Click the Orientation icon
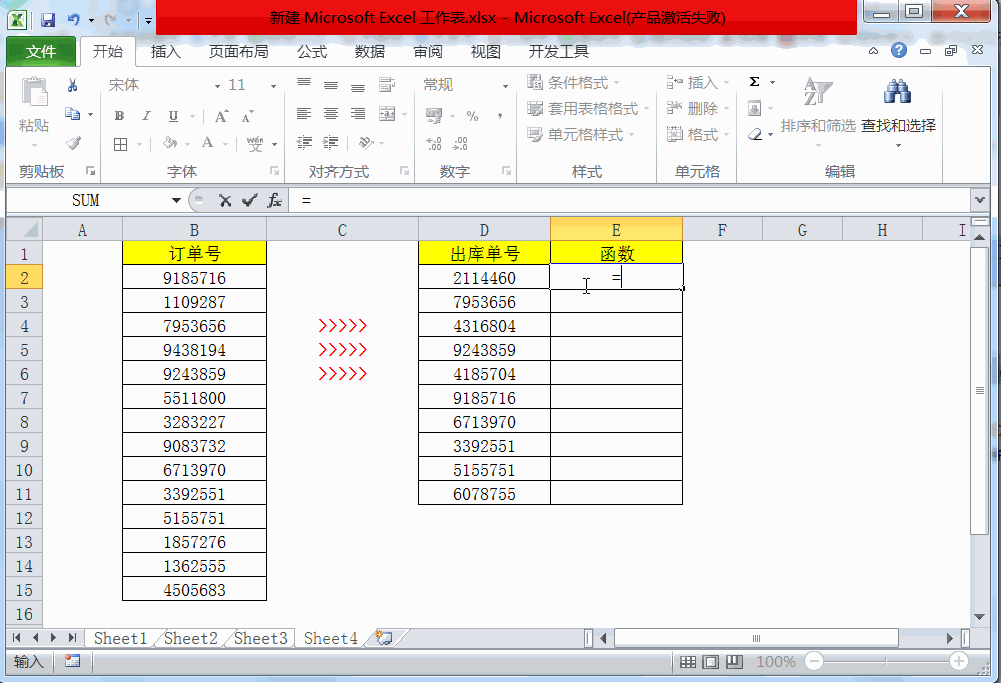Viewport: 1001px width, 683px height. 366,142
